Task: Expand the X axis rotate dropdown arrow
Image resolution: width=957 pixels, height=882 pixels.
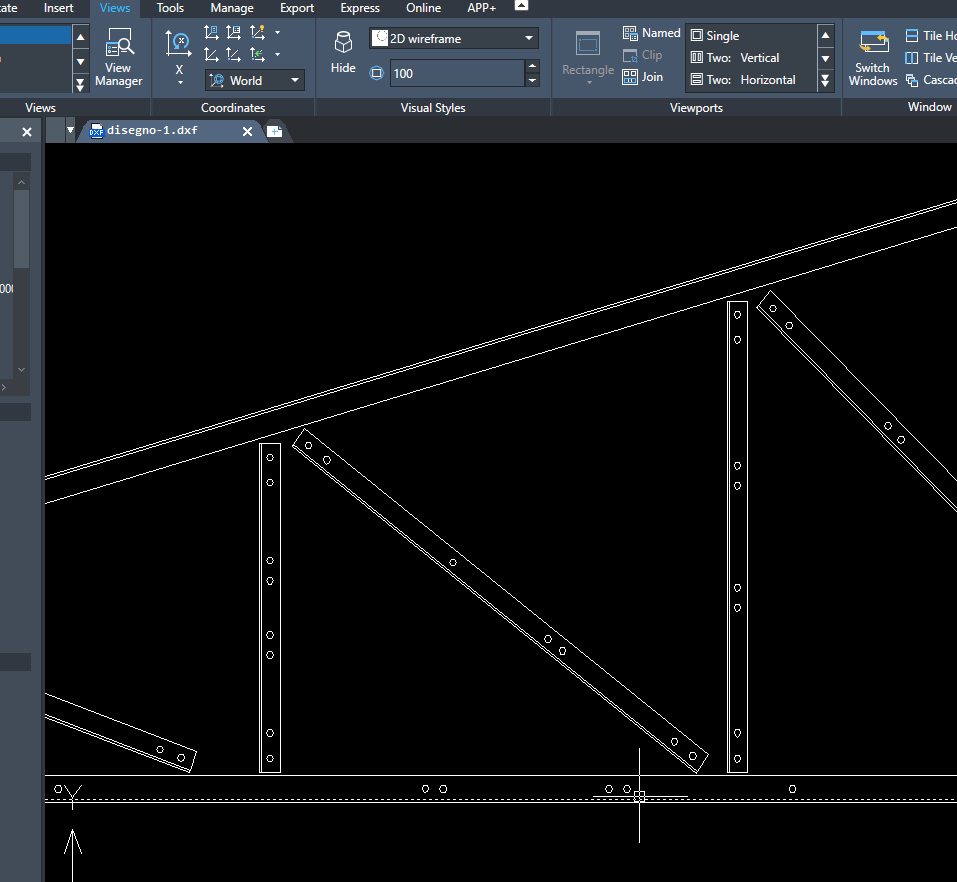Action: 179,82
